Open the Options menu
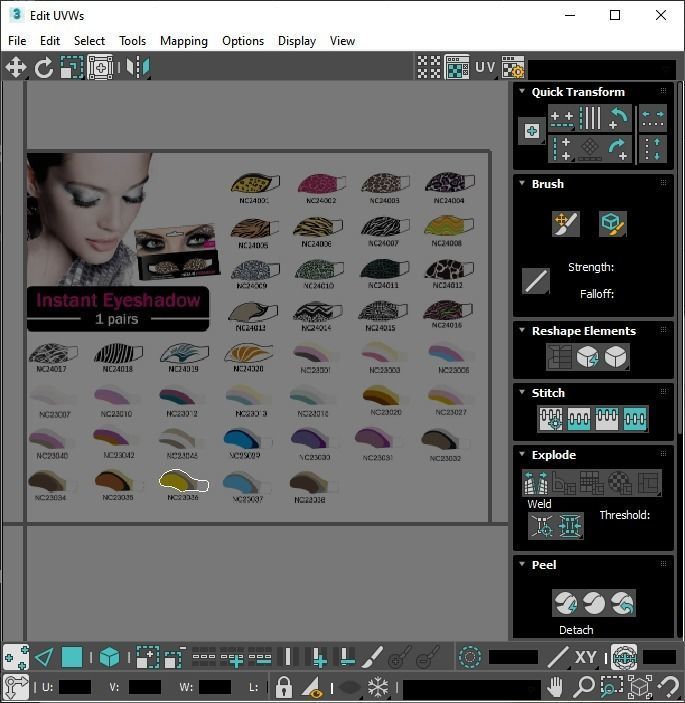Image resolution: width=685 pixels, height=703 pixels. click(x=243, y=41)
